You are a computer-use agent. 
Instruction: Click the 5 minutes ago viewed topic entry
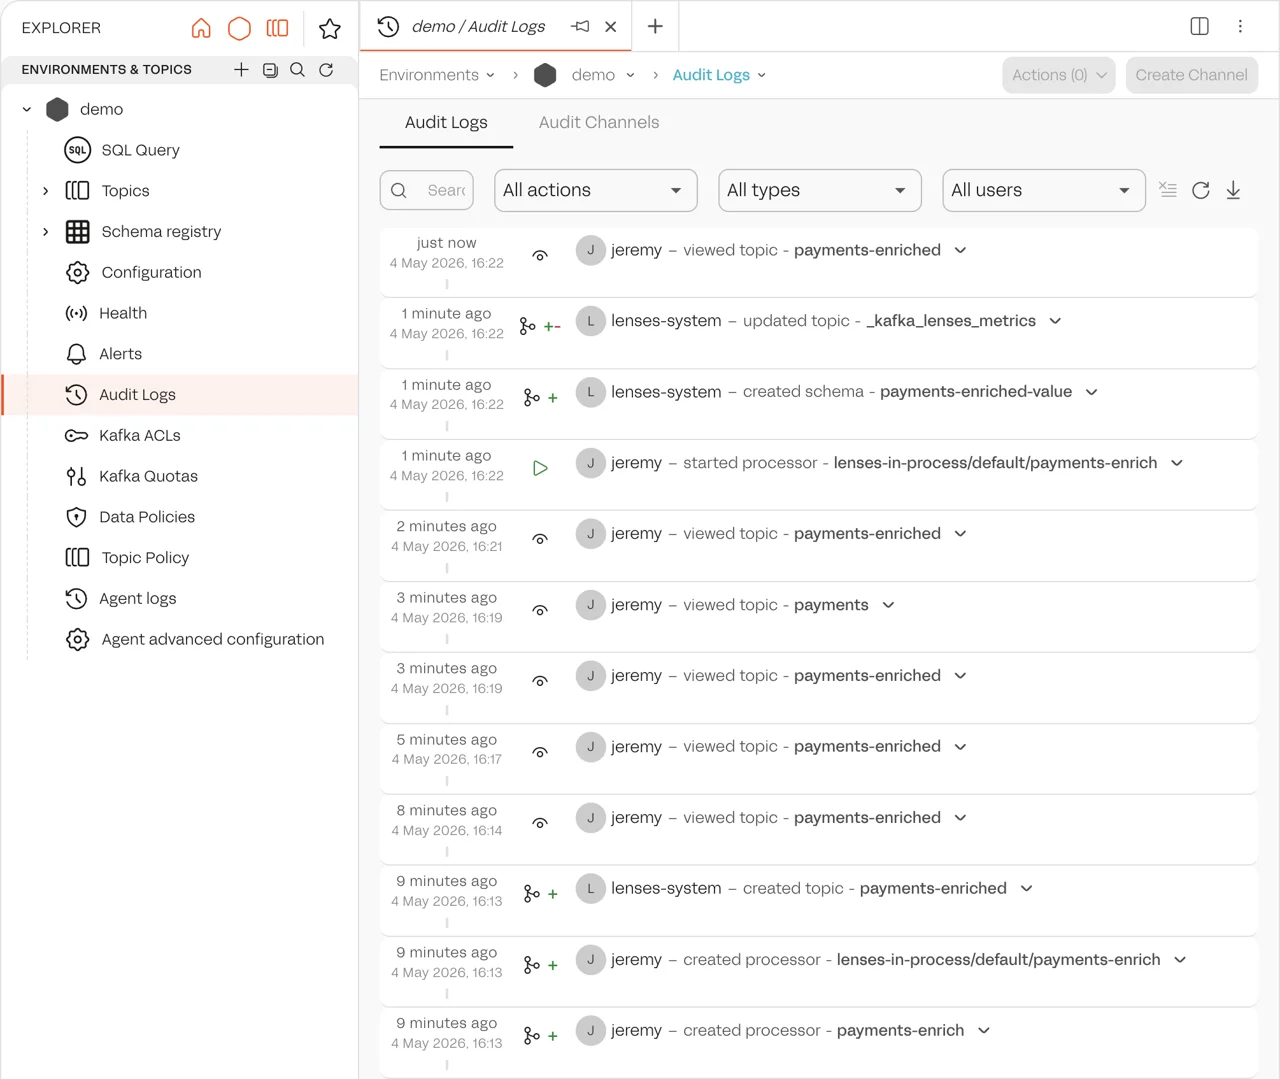(x=818, y=759)
